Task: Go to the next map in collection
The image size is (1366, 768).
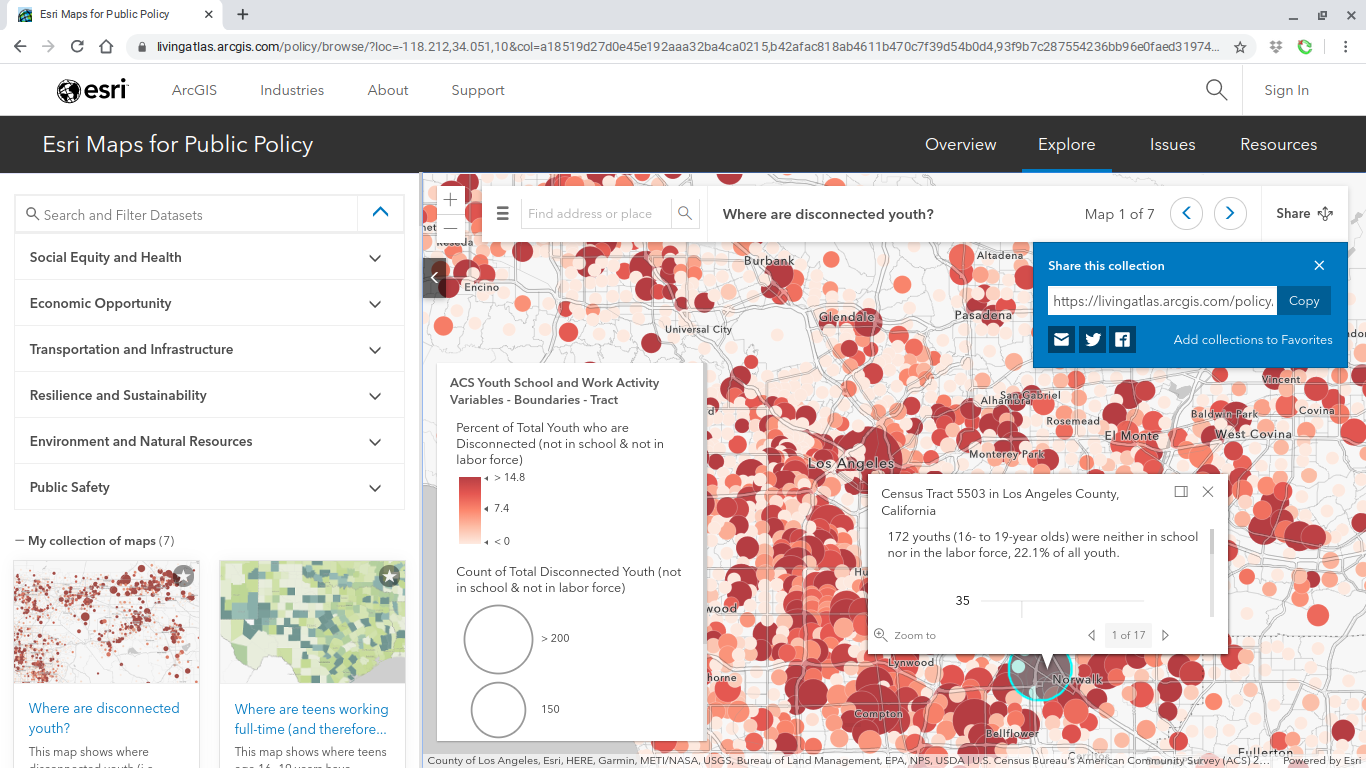Action: tap(1230, 214)
